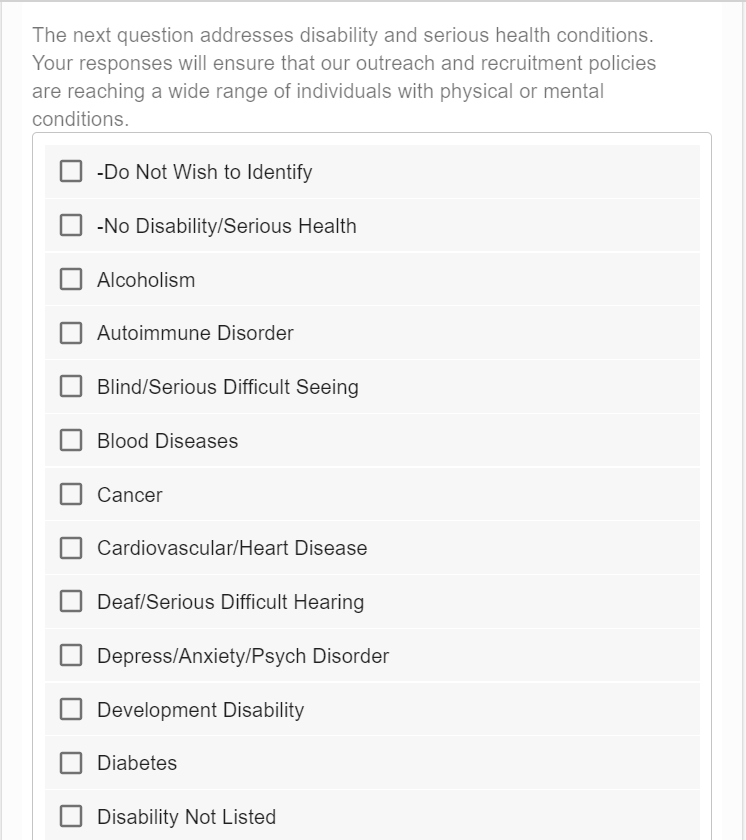The width and height of the screenshot is (746, 840).
Task: Check the Do Not Wish to Identify box
Action: [x=71, y=172]
